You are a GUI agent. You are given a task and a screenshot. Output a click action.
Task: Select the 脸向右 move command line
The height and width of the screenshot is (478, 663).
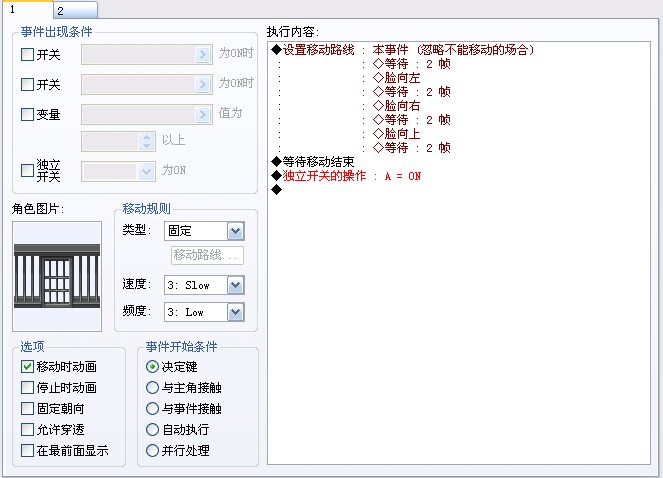click(397, 106)
